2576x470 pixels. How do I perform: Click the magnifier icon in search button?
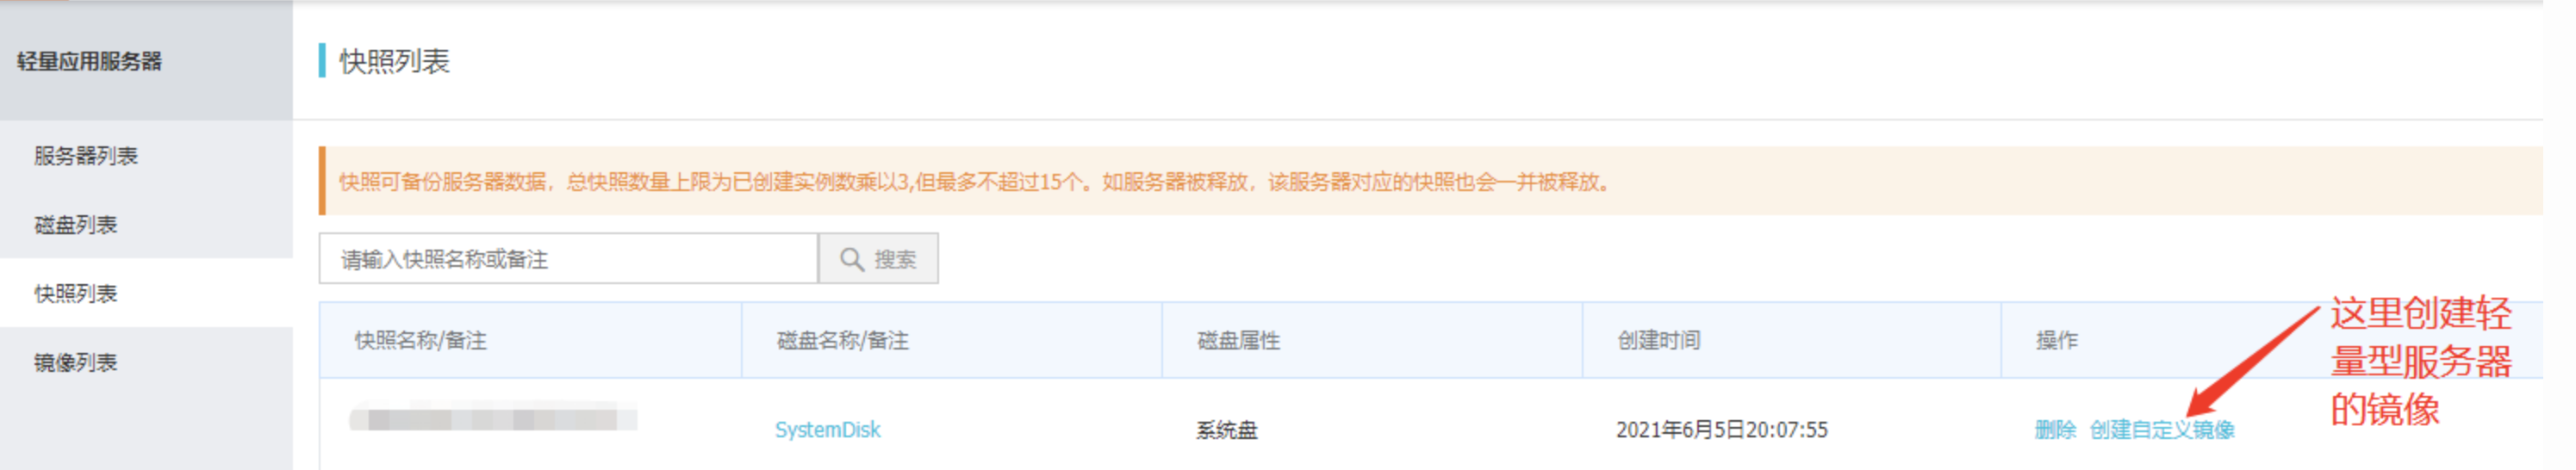(x=851, y=259)
